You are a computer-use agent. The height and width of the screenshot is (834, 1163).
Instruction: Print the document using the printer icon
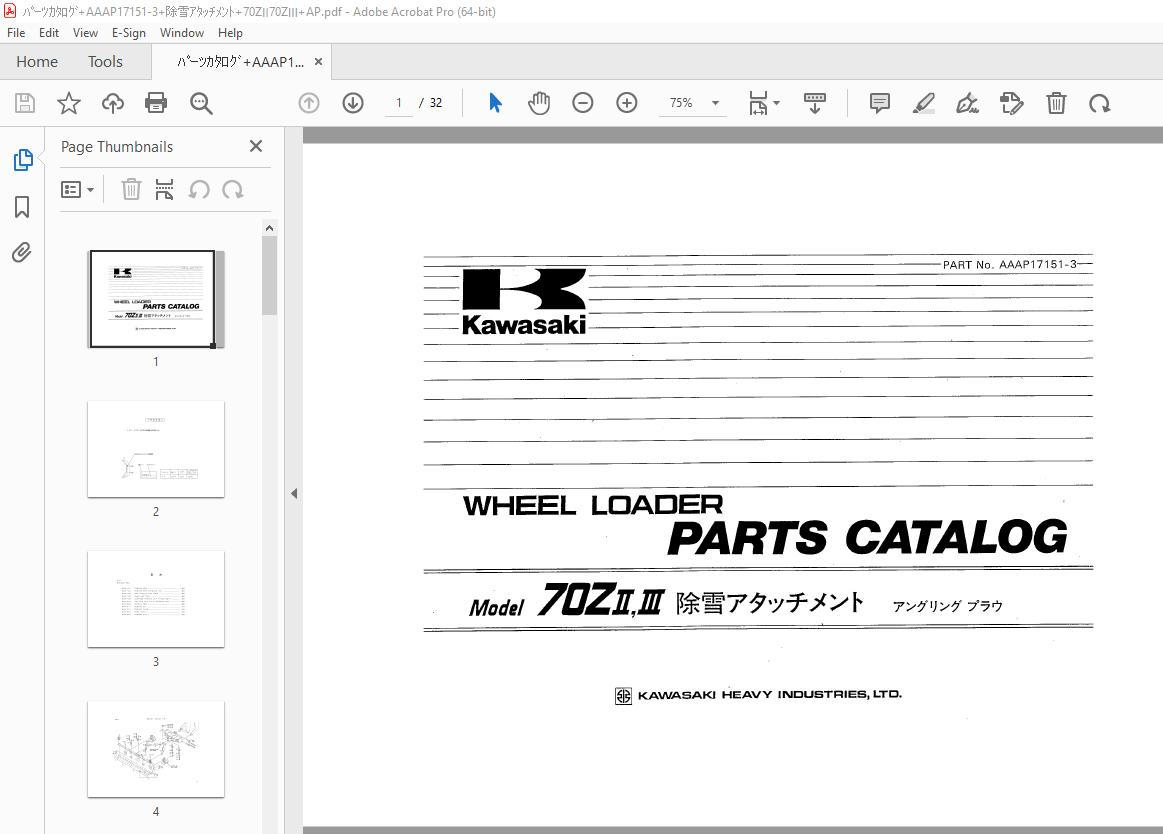[x=156, y=103]
